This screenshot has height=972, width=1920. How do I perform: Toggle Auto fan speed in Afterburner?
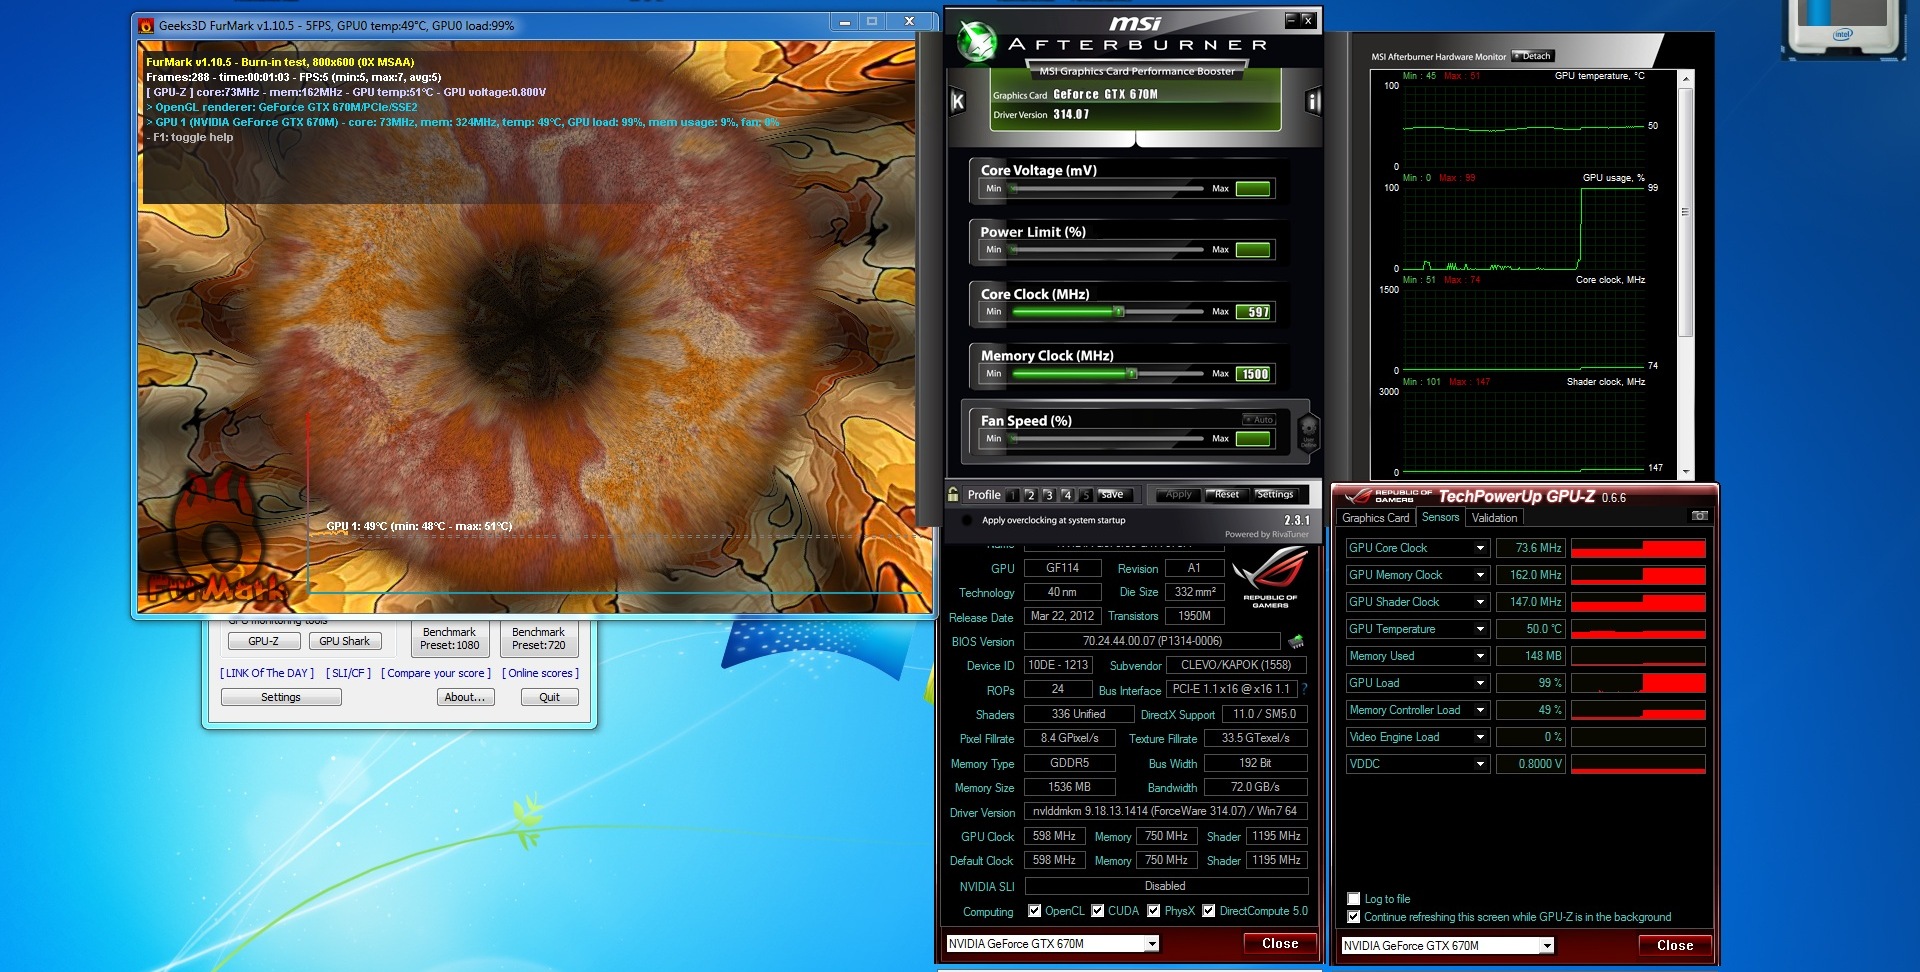click(1259, 420)
